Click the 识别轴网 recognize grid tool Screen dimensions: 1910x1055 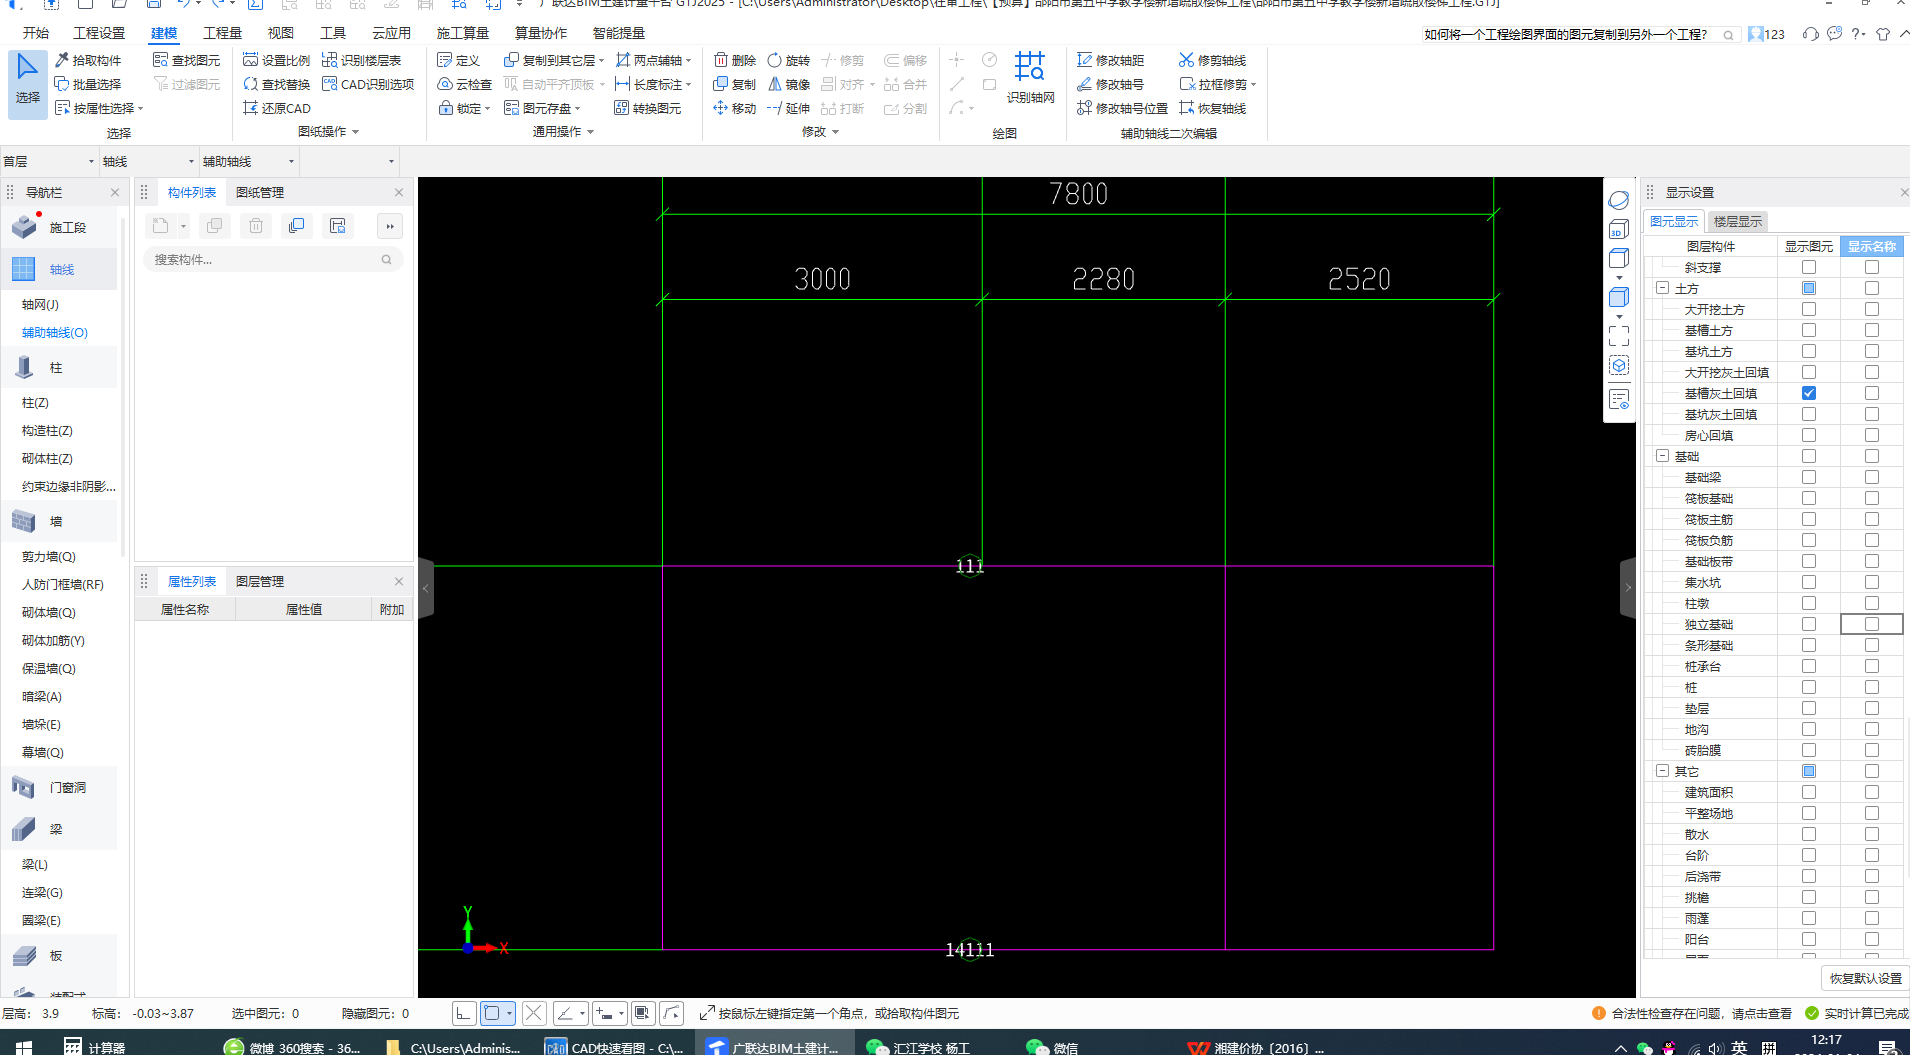click(x=1030, y=78)
